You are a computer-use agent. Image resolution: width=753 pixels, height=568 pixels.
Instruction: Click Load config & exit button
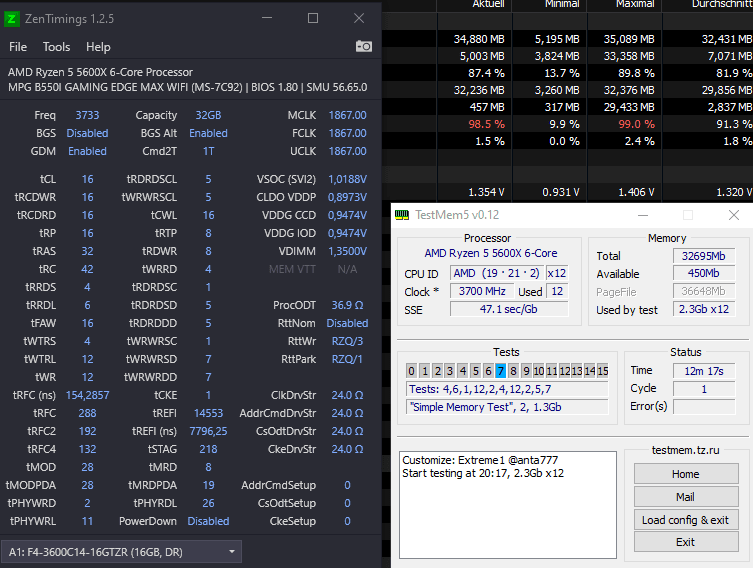pyautogui.click(x=686, y=520)
